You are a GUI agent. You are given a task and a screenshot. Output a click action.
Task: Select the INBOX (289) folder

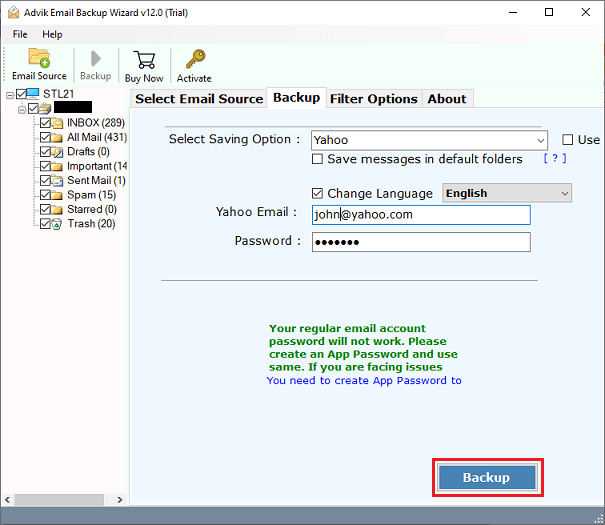pos(95,123)
